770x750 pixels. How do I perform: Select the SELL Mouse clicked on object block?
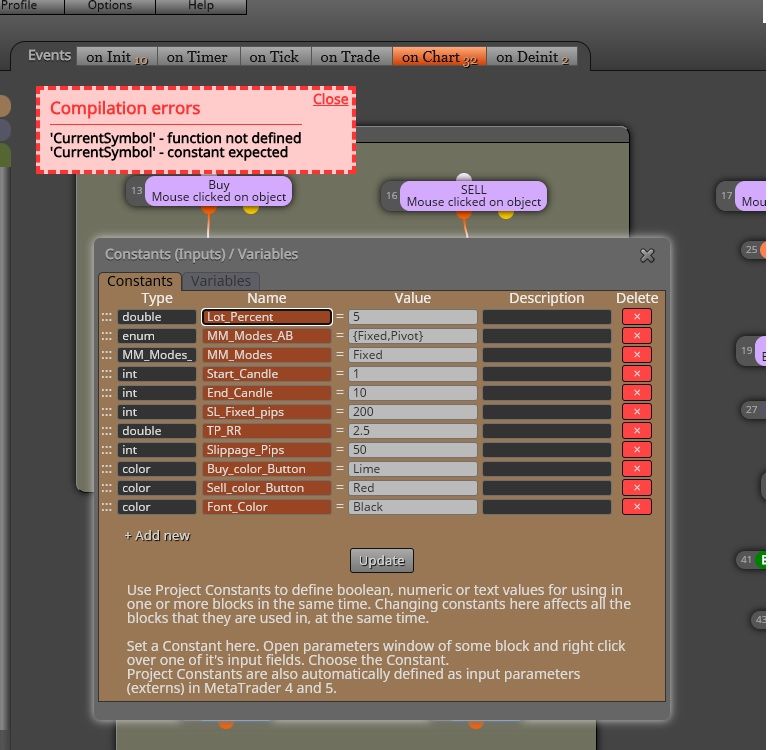click(x=473, y=196)
